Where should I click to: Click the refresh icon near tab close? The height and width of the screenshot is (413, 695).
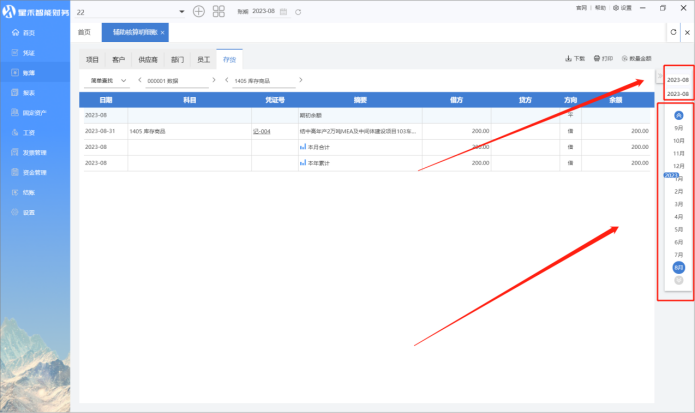pyautogui.click(x=672, y=33)
